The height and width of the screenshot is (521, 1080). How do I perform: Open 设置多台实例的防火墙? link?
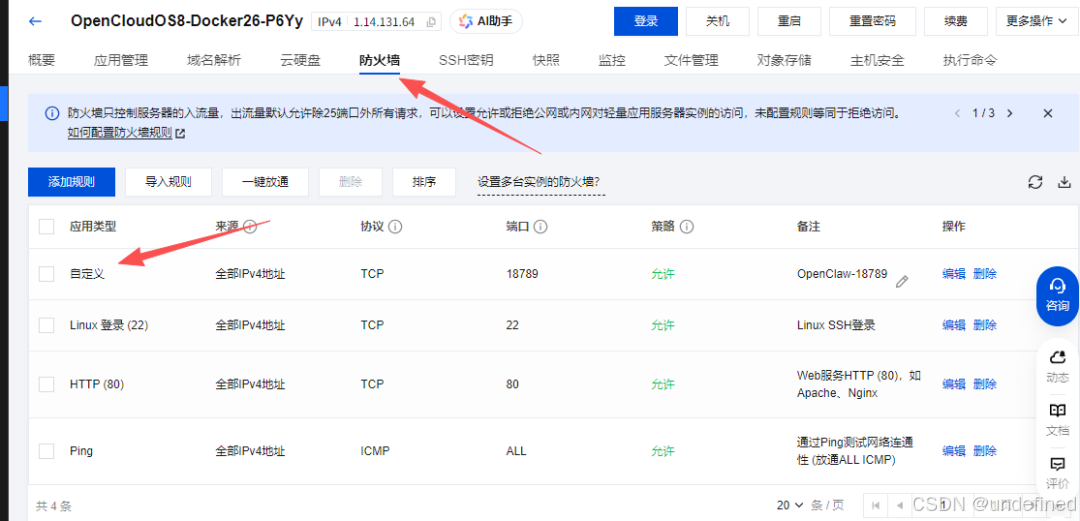pyautogui.click(x=539, y=182)
